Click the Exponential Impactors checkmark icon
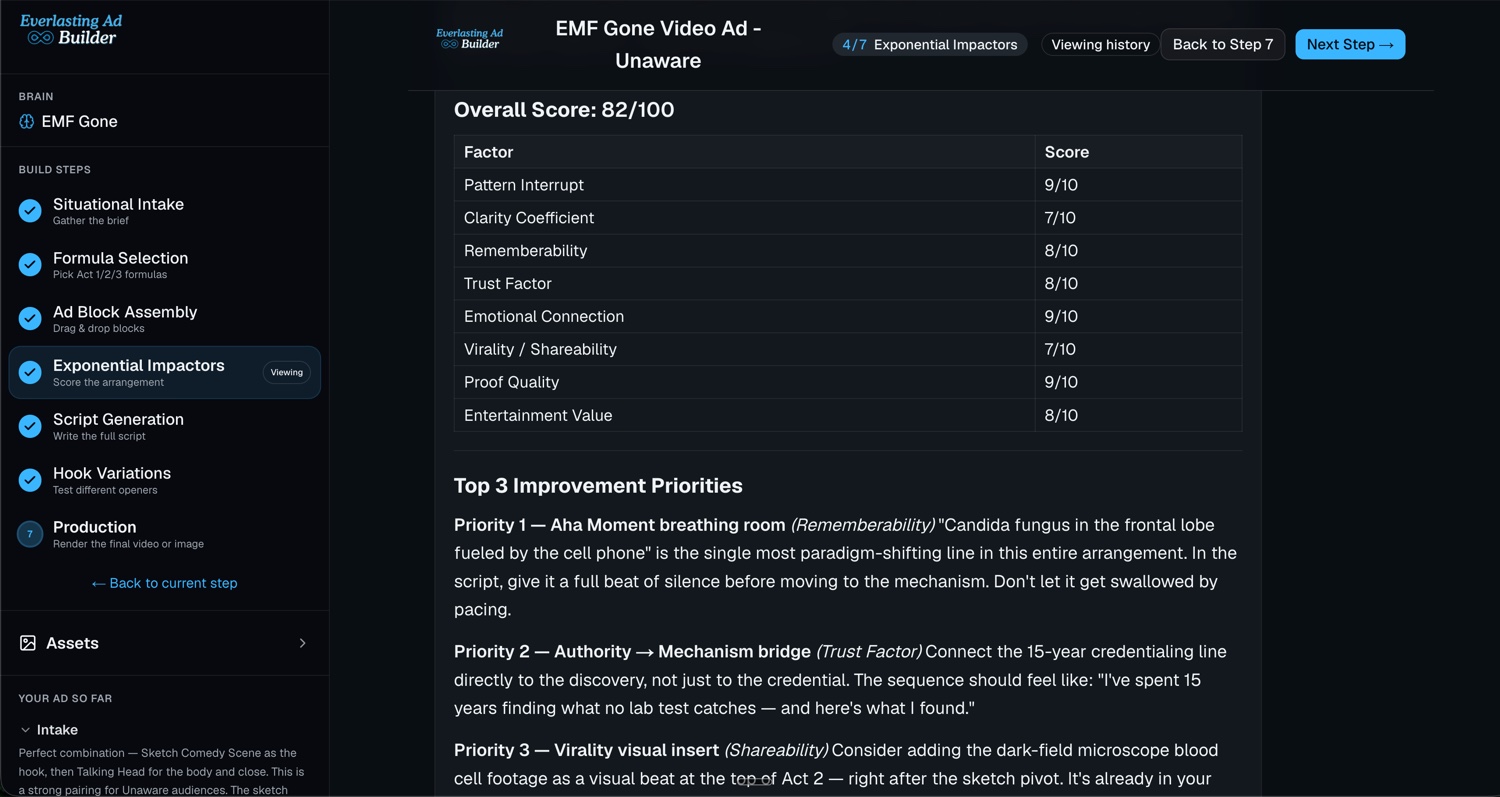Image resolution: width=1500 pixels, height=797 pixels. (x=30, y=372)
